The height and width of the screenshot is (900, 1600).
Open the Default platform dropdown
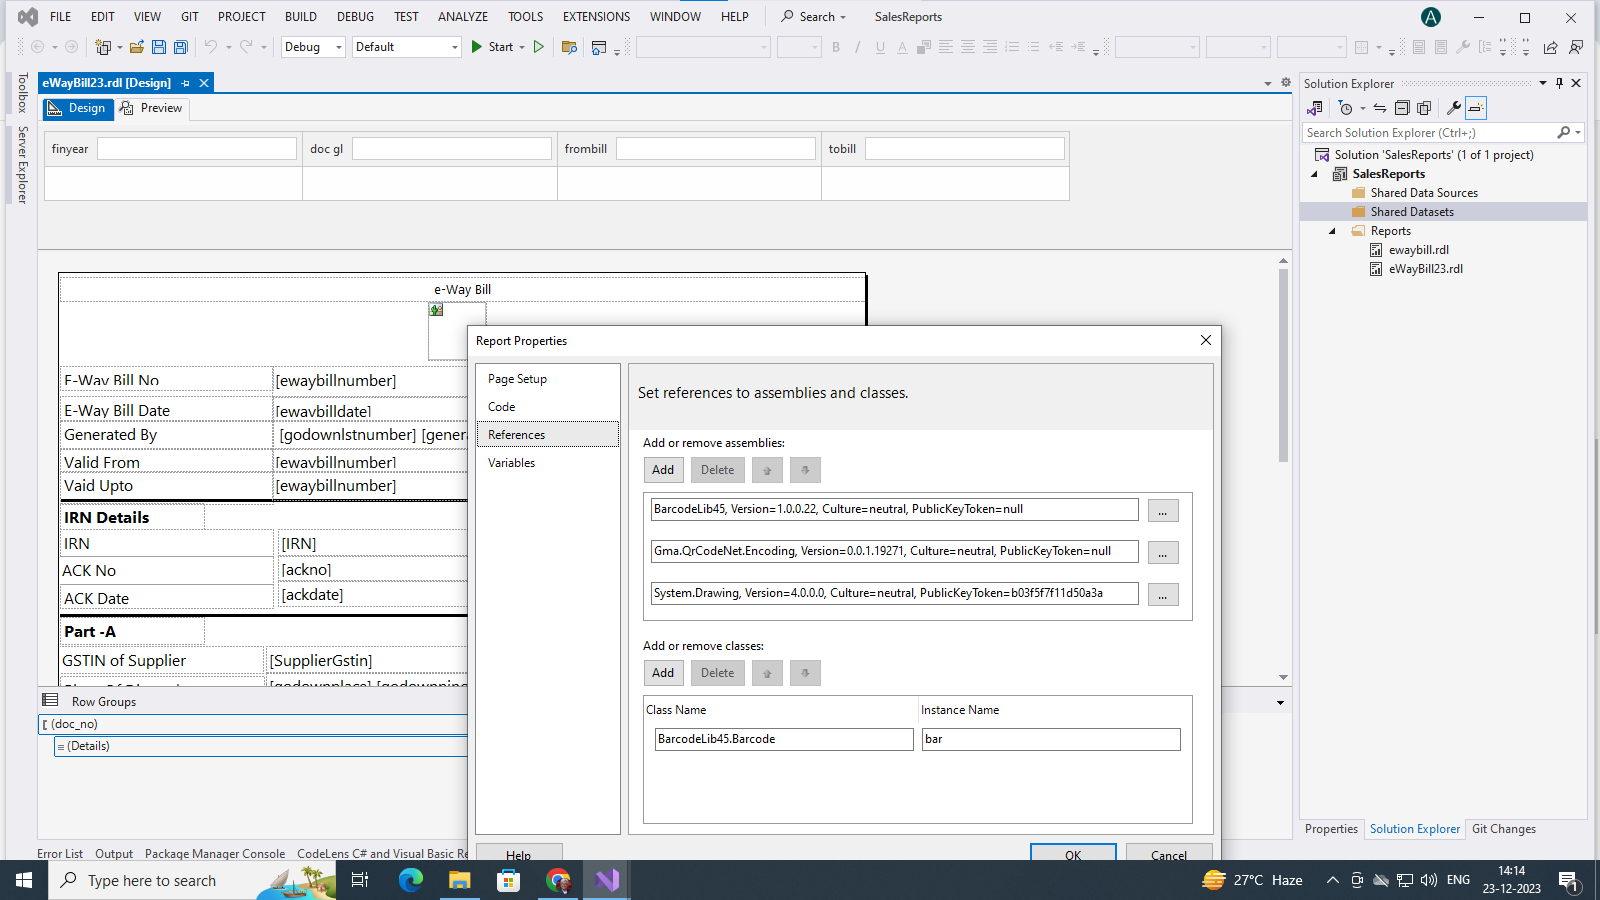pyautogui.click(x=407, y=47)
